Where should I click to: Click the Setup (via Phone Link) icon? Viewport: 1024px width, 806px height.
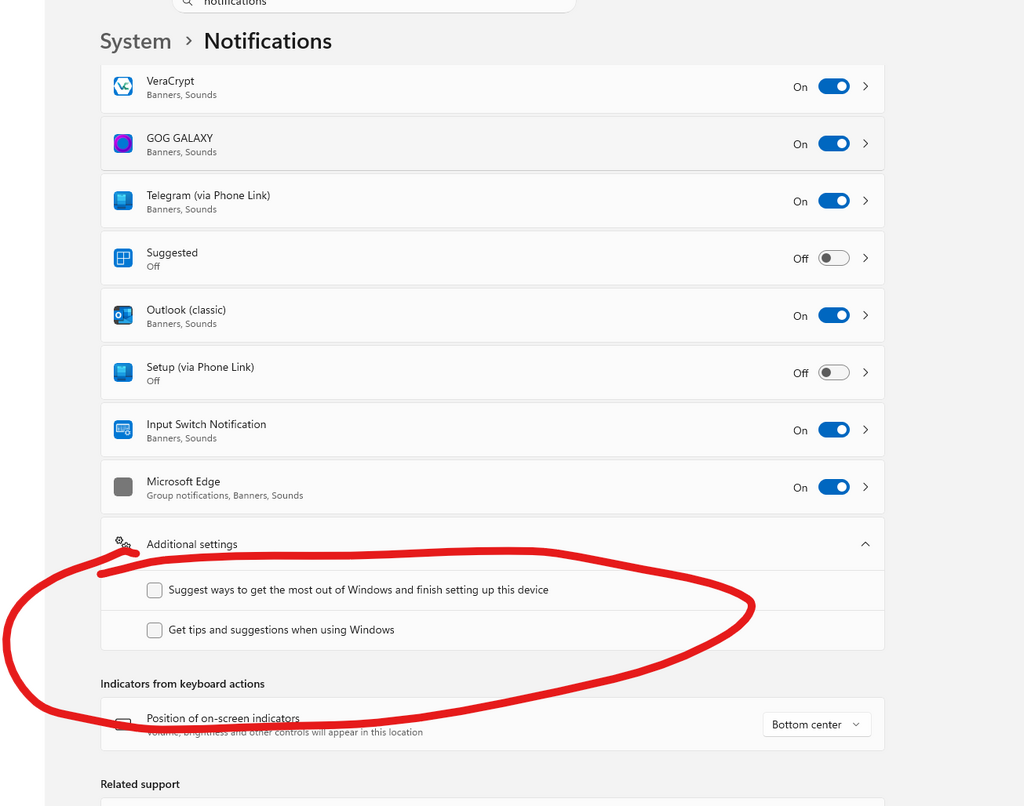point(123,372)
